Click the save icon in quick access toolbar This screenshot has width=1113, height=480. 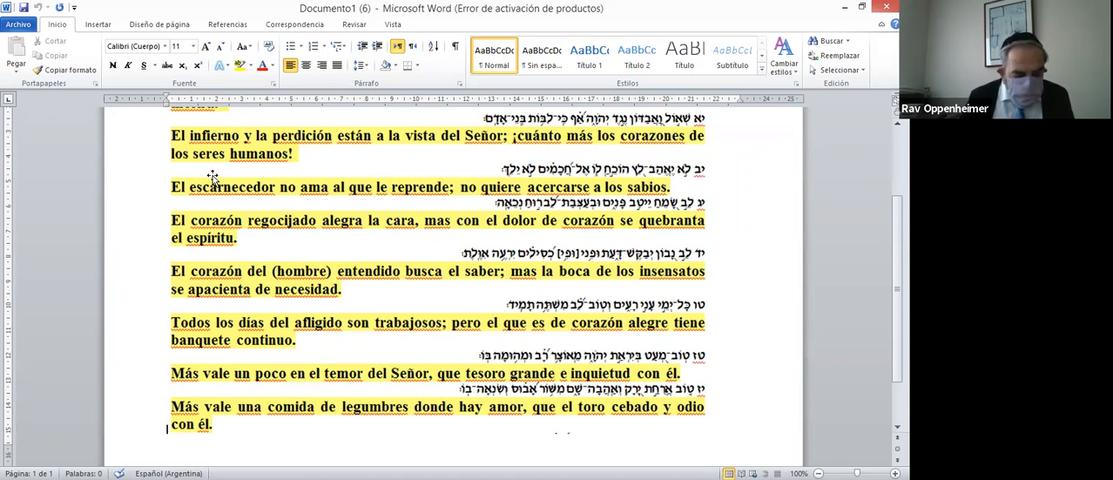[23, 8]
